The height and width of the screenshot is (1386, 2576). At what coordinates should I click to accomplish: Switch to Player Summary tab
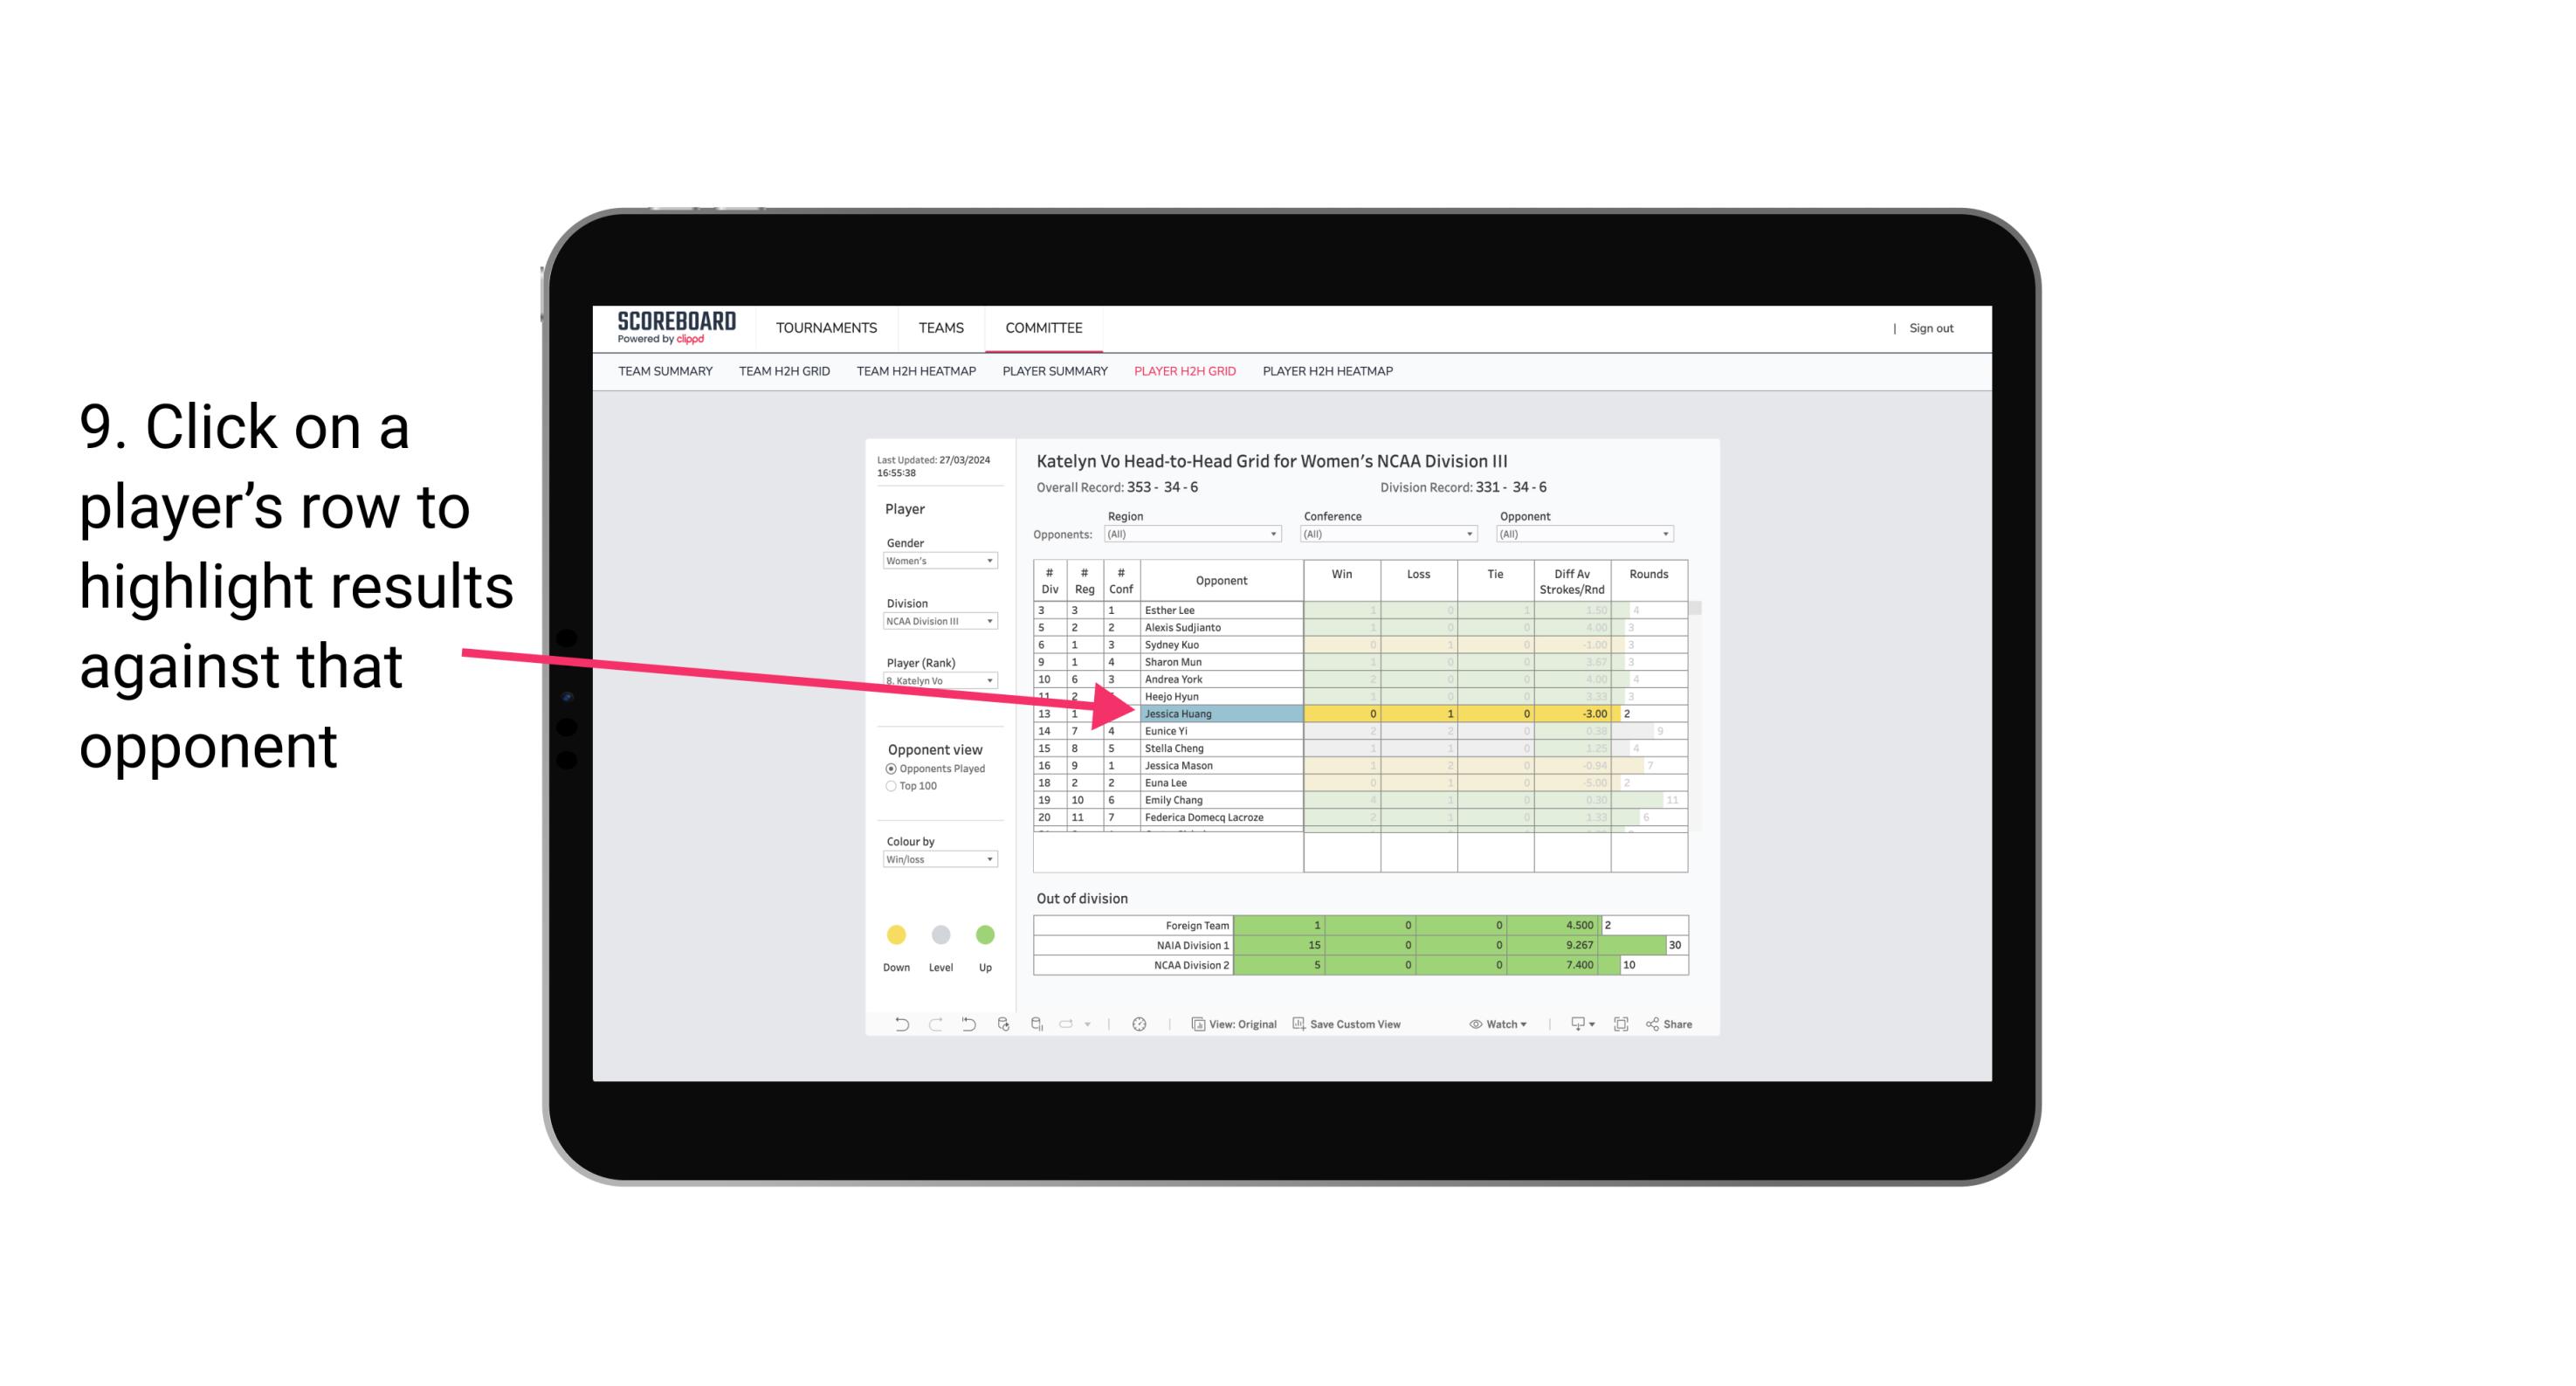pos(1054,374)
